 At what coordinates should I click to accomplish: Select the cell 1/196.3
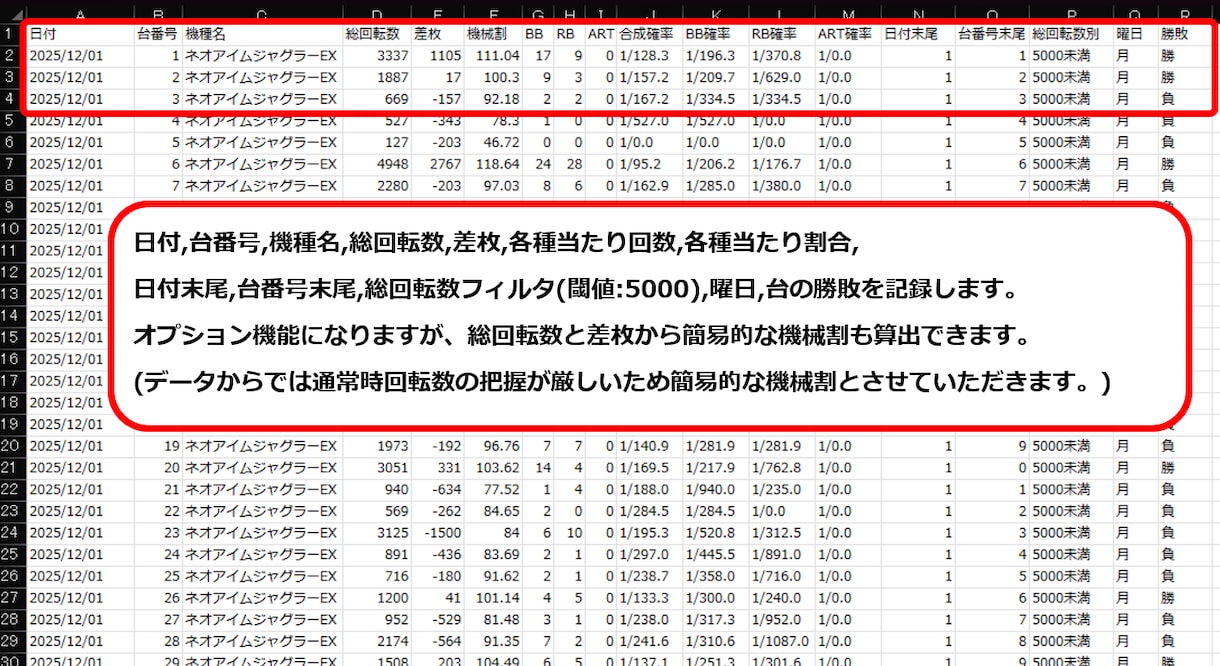point(715,55)
